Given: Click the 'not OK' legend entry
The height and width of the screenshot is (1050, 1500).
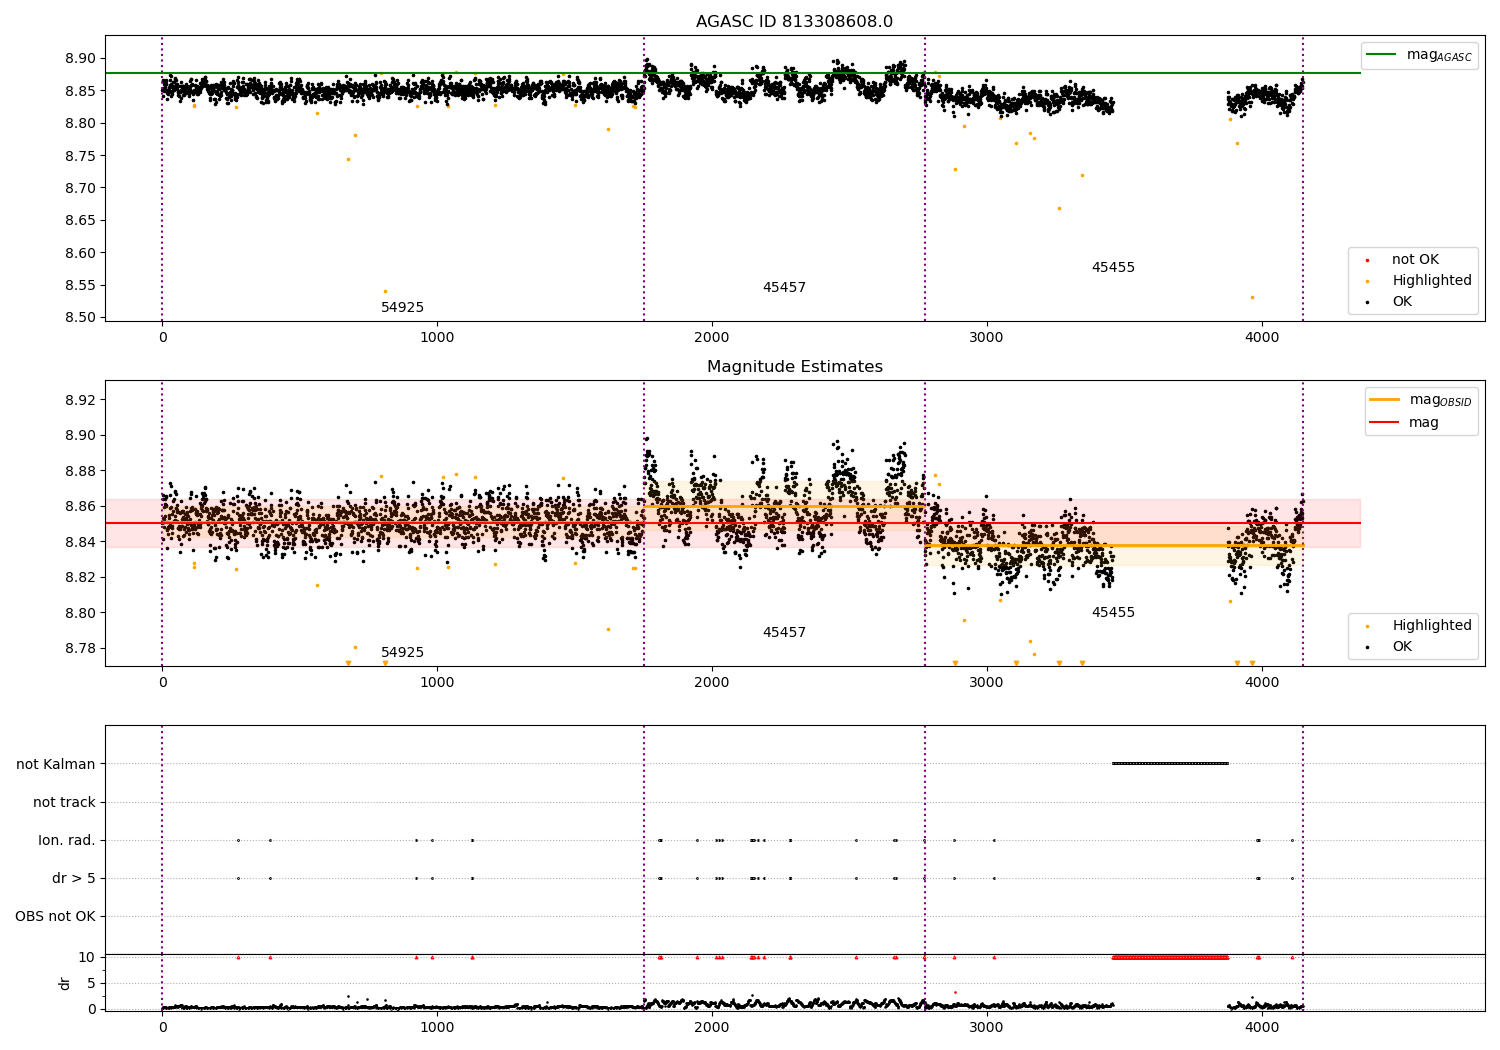Looking at the screenshot, I should pos(1415,260).
